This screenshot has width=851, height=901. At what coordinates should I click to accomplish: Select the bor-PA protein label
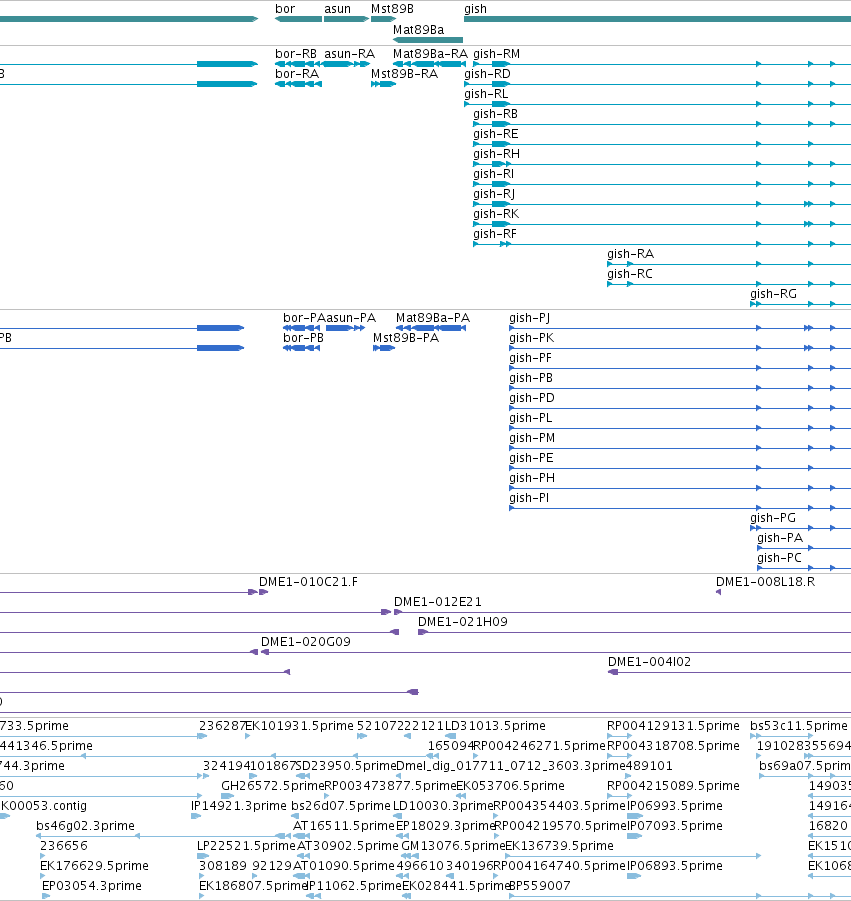(304, 318)
